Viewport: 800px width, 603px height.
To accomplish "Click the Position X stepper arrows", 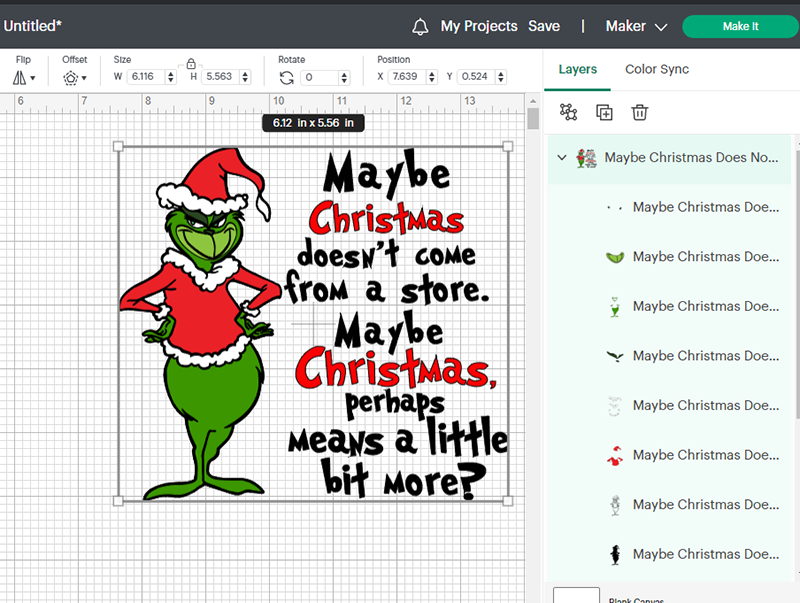I will point(432,77).
